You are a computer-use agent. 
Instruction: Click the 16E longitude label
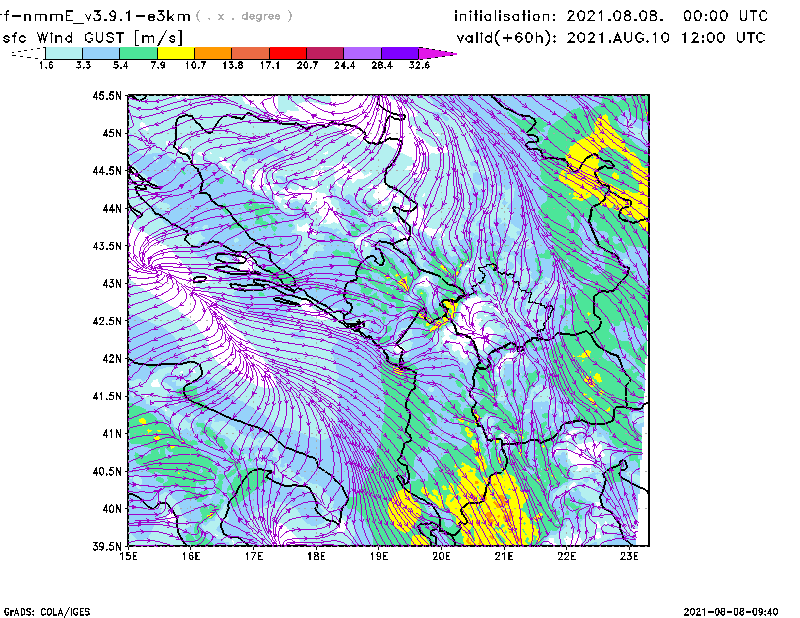(191, 556)
